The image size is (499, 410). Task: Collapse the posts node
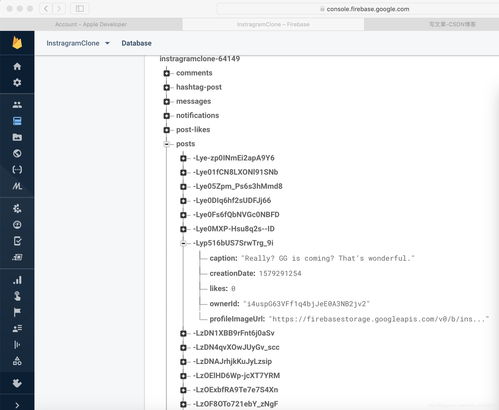[x=167, y=144]
